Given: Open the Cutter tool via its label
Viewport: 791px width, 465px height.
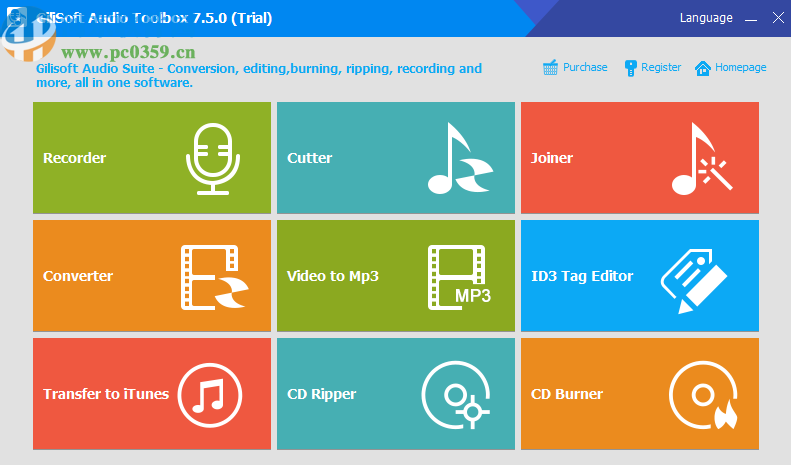Looking at the screenshot, I should coord(310,158).
